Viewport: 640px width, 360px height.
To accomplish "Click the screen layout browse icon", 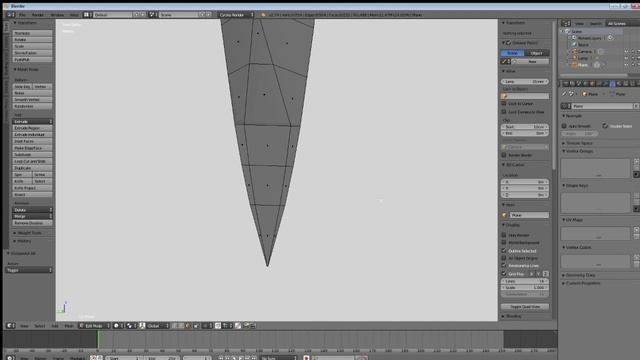I will coord(87,15).
